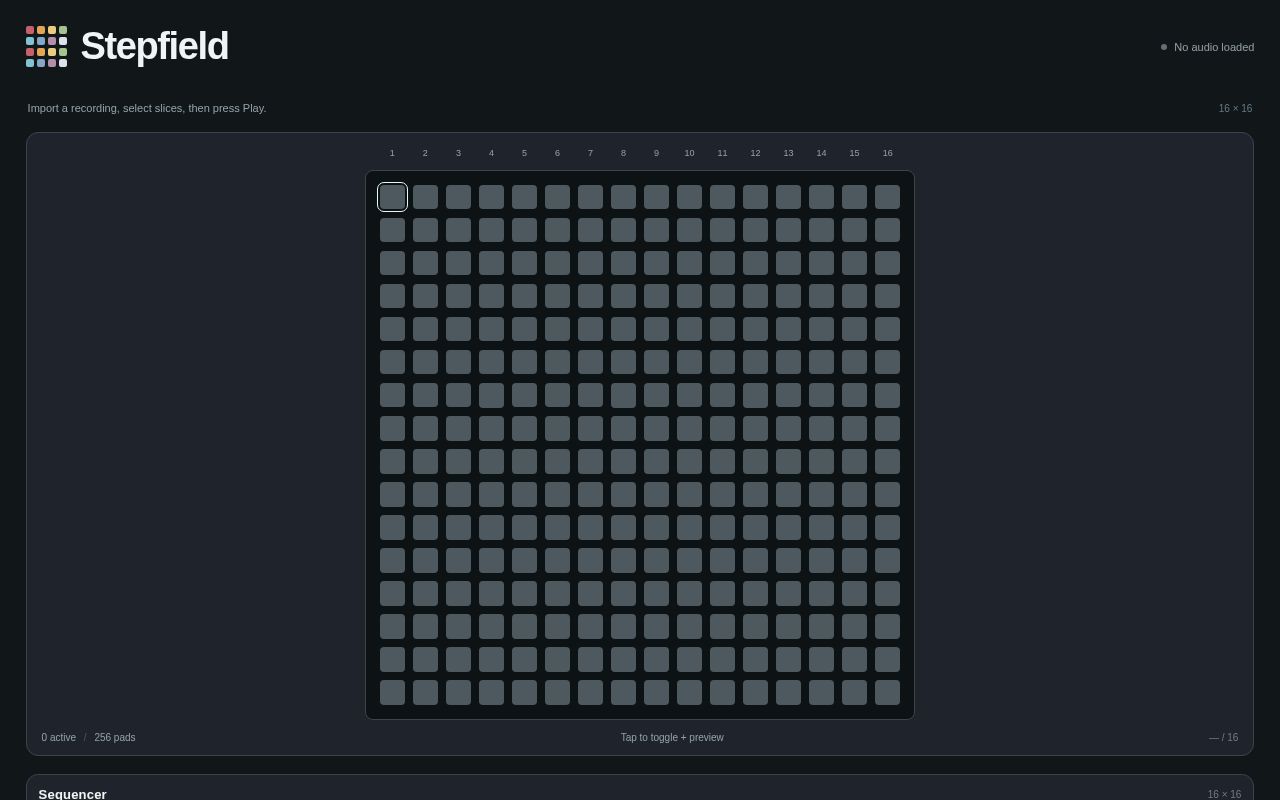Click the Stepfield title text
1280x800 pixels.
pos(154,46)
